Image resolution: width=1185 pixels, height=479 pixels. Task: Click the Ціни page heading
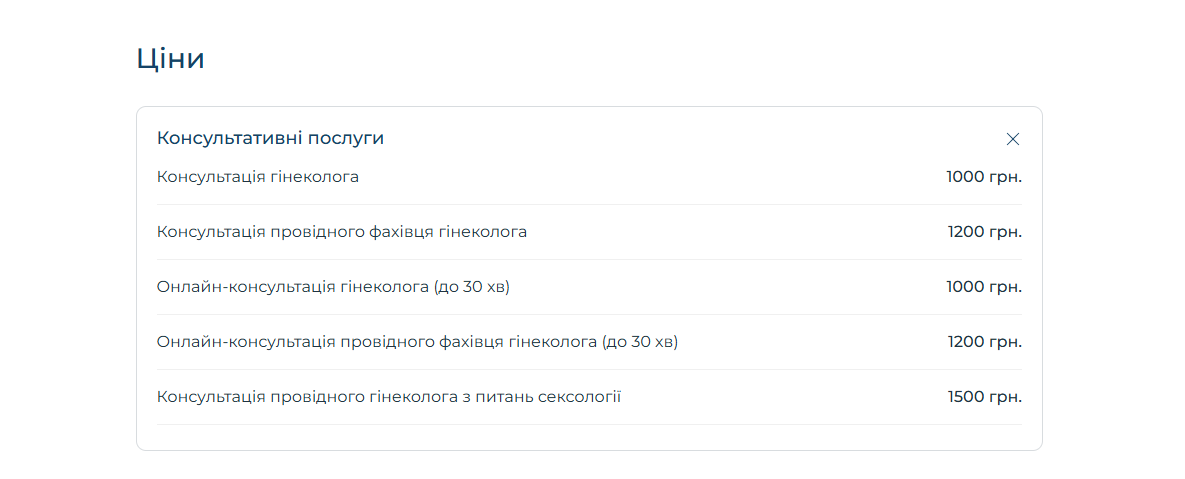pos(170,58)
